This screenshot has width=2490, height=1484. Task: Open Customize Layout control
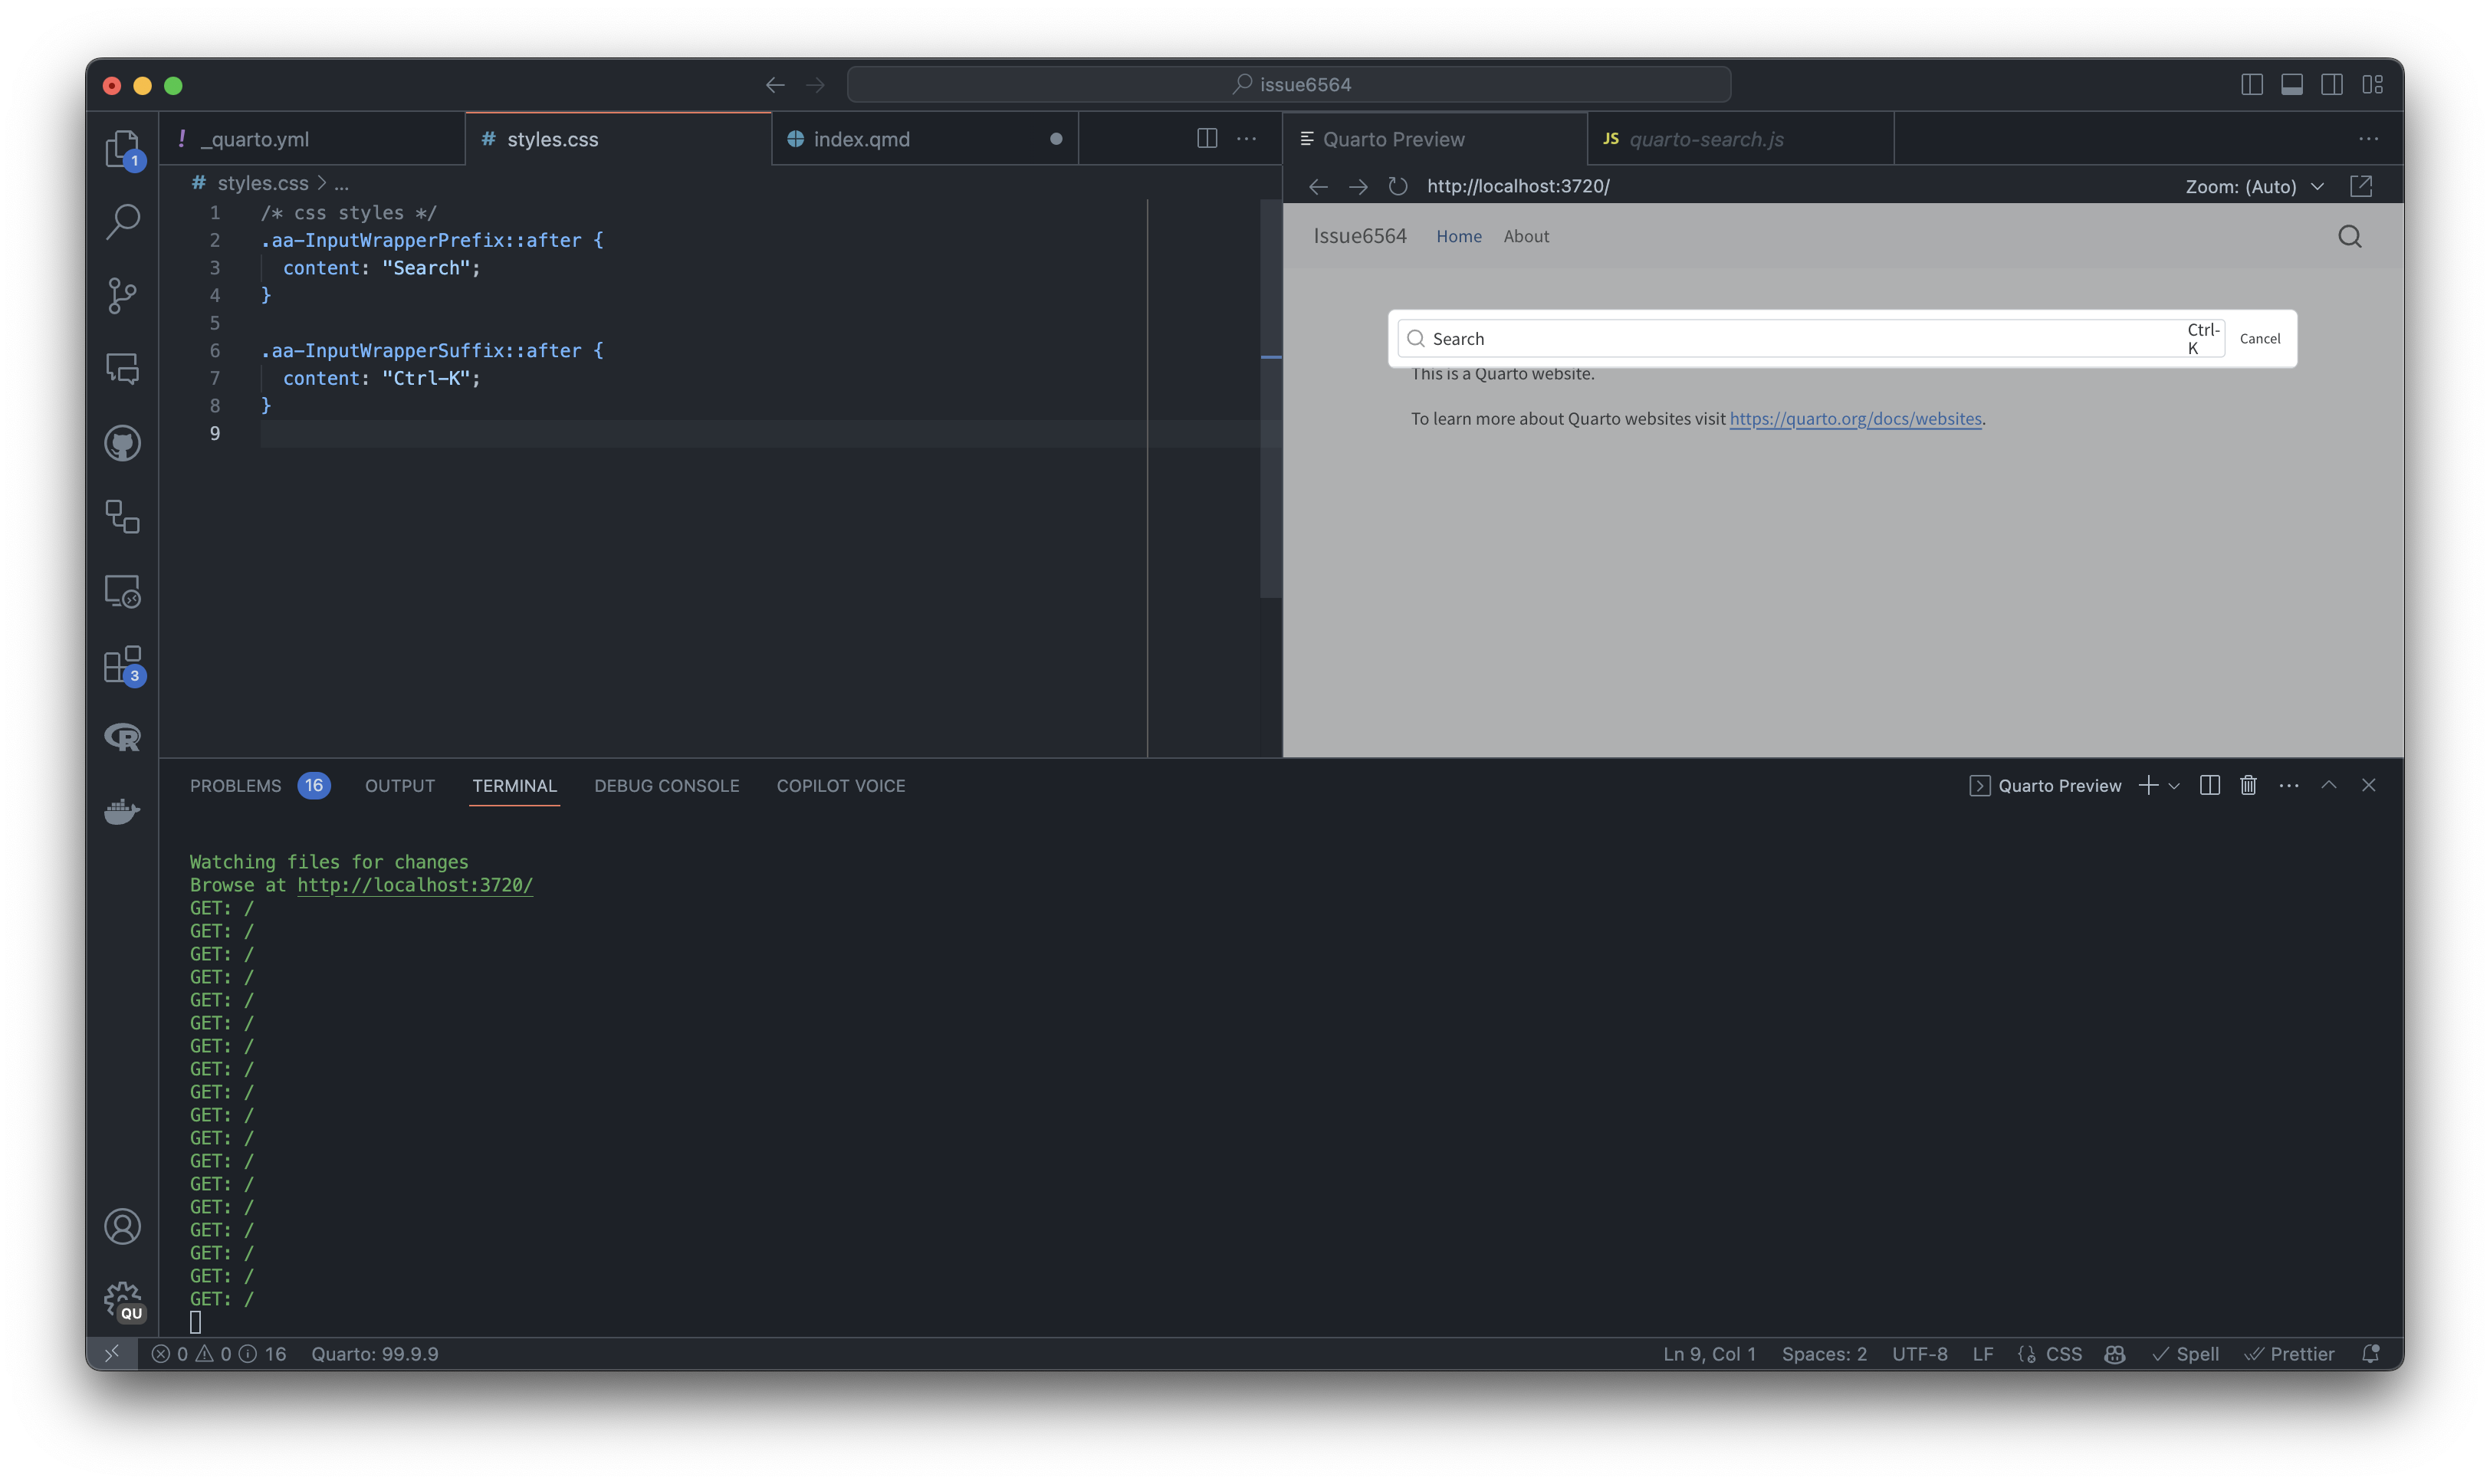(2373, 85)
